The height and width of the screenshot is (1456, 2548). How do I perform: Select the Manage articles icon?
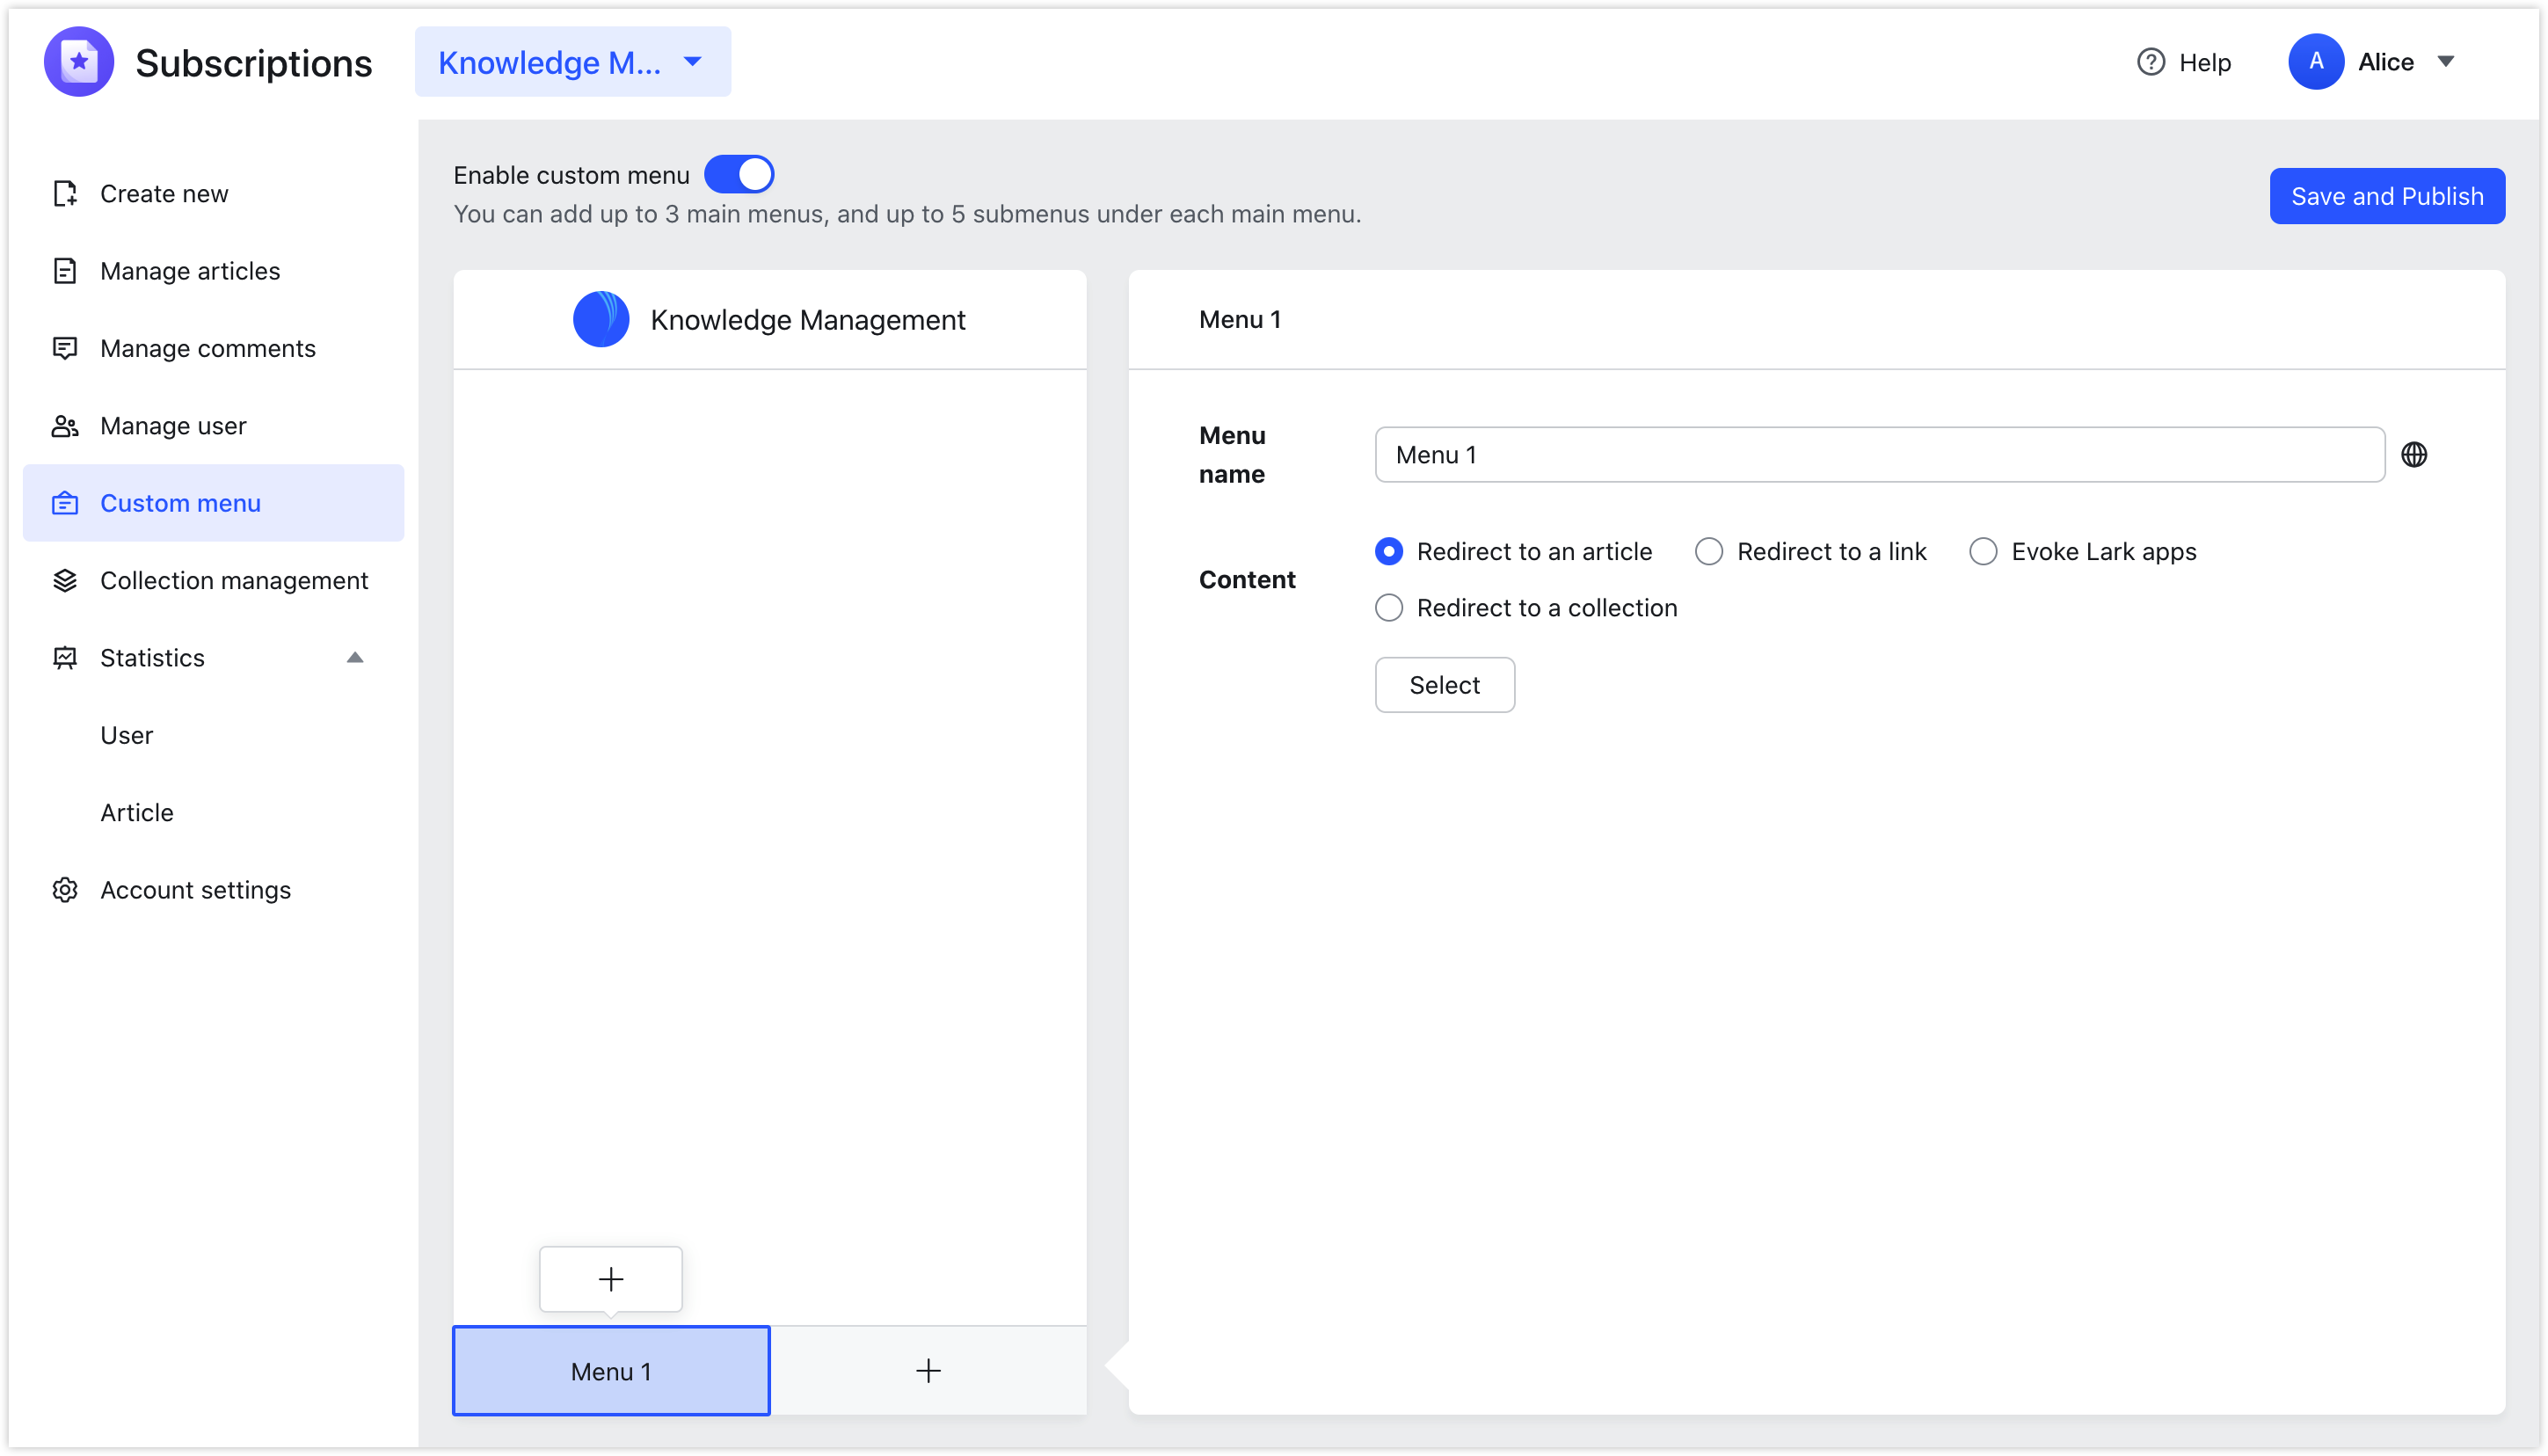pyautogui.click(x=64, y=270)
